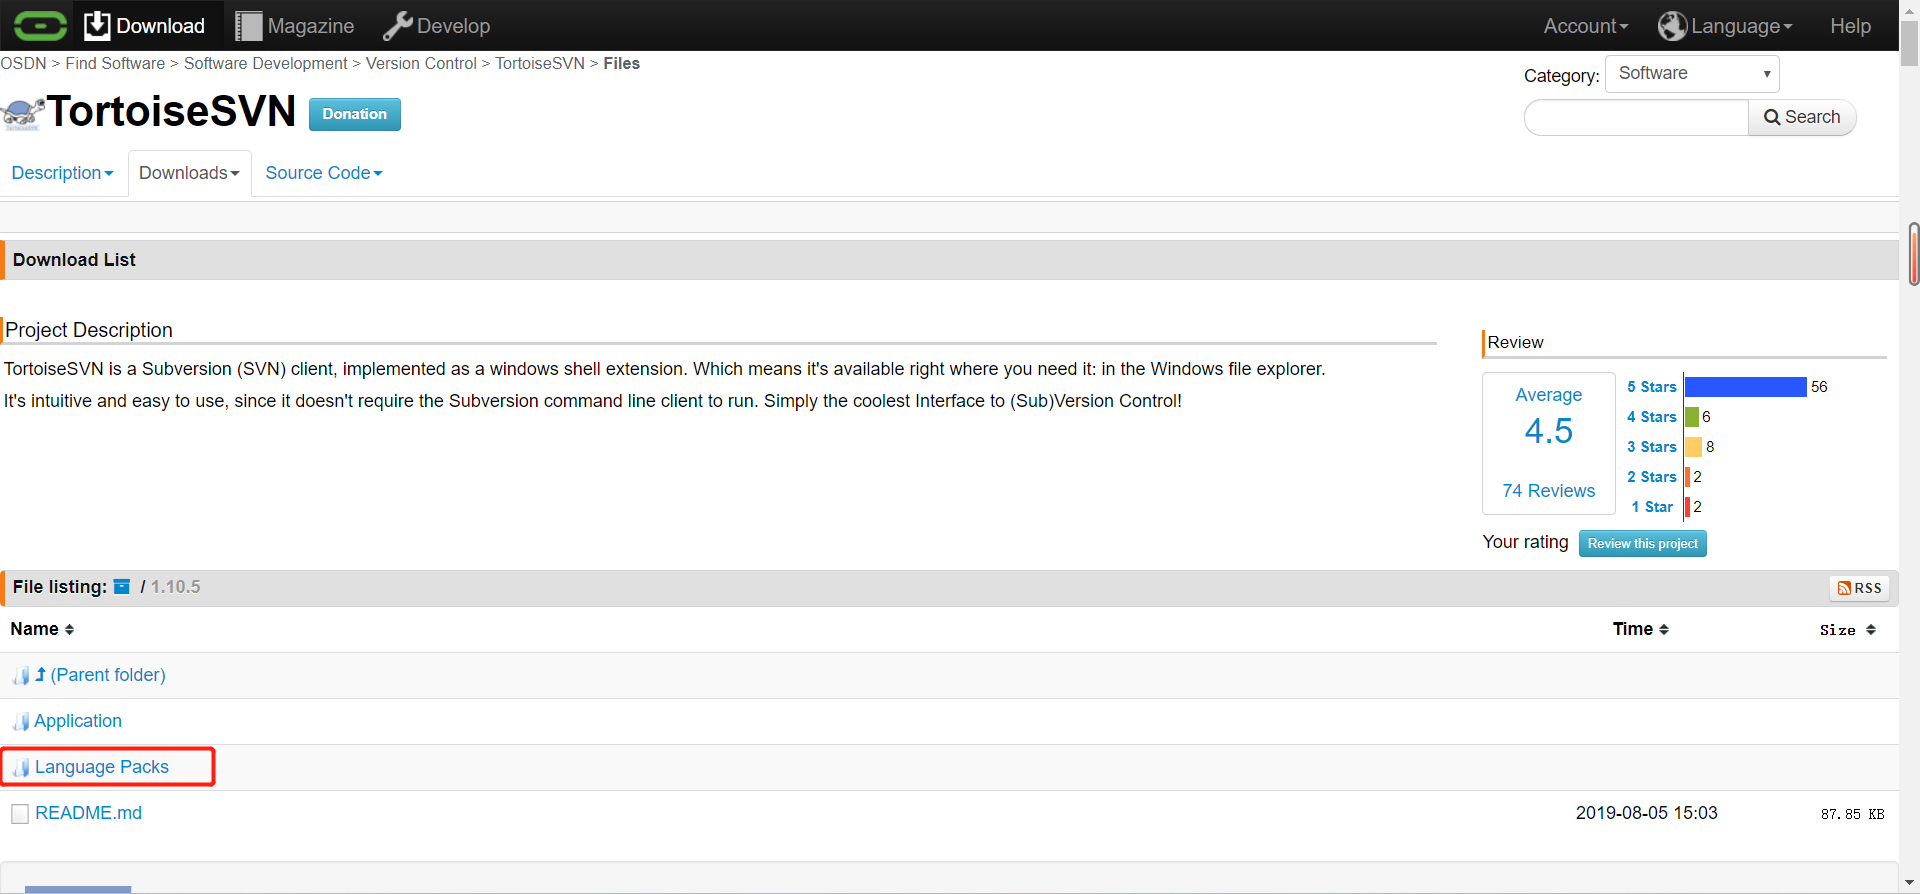Click the blue 5 Stars rating bar
Image resolution: width=1920 pixels, height=894 pixels.
1745,387
